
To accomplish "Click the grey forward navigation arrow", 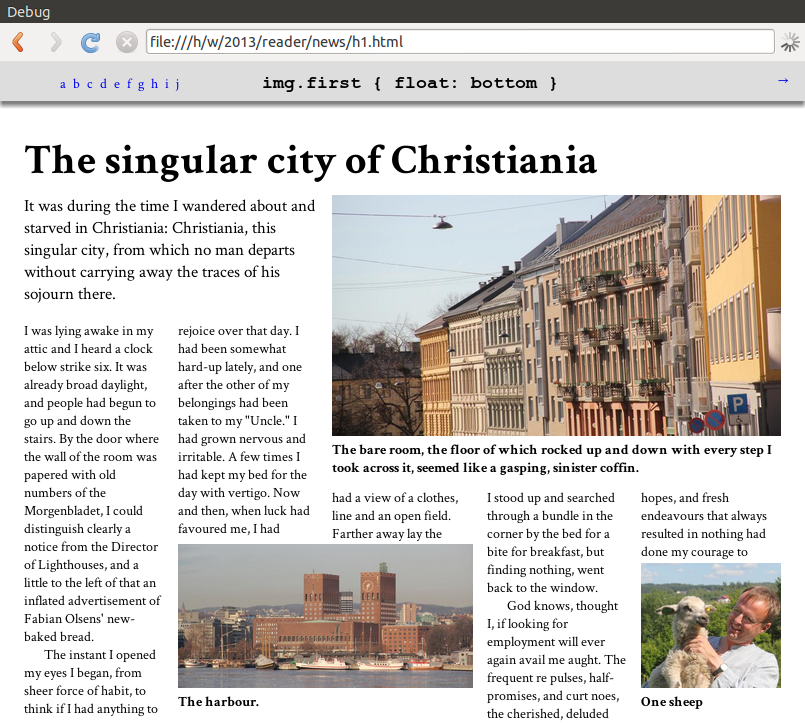I will [56, 42].
